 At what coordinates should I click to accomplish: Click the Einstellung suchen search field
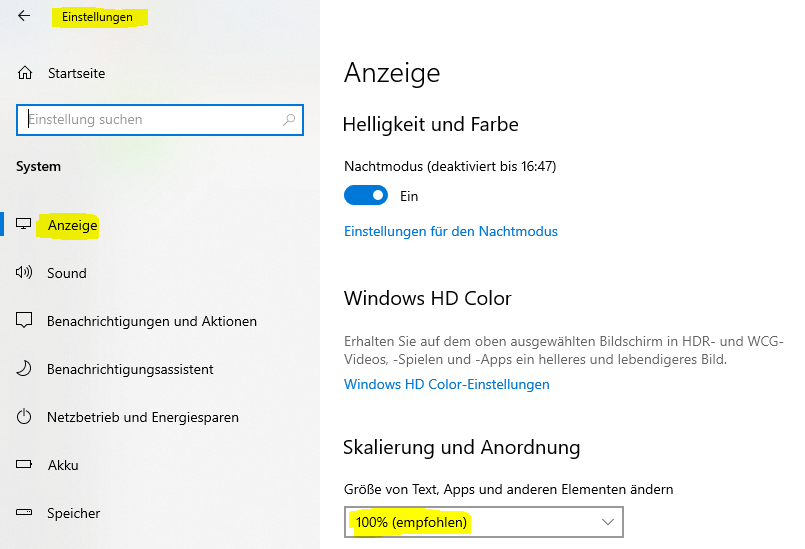click(150, 120)
